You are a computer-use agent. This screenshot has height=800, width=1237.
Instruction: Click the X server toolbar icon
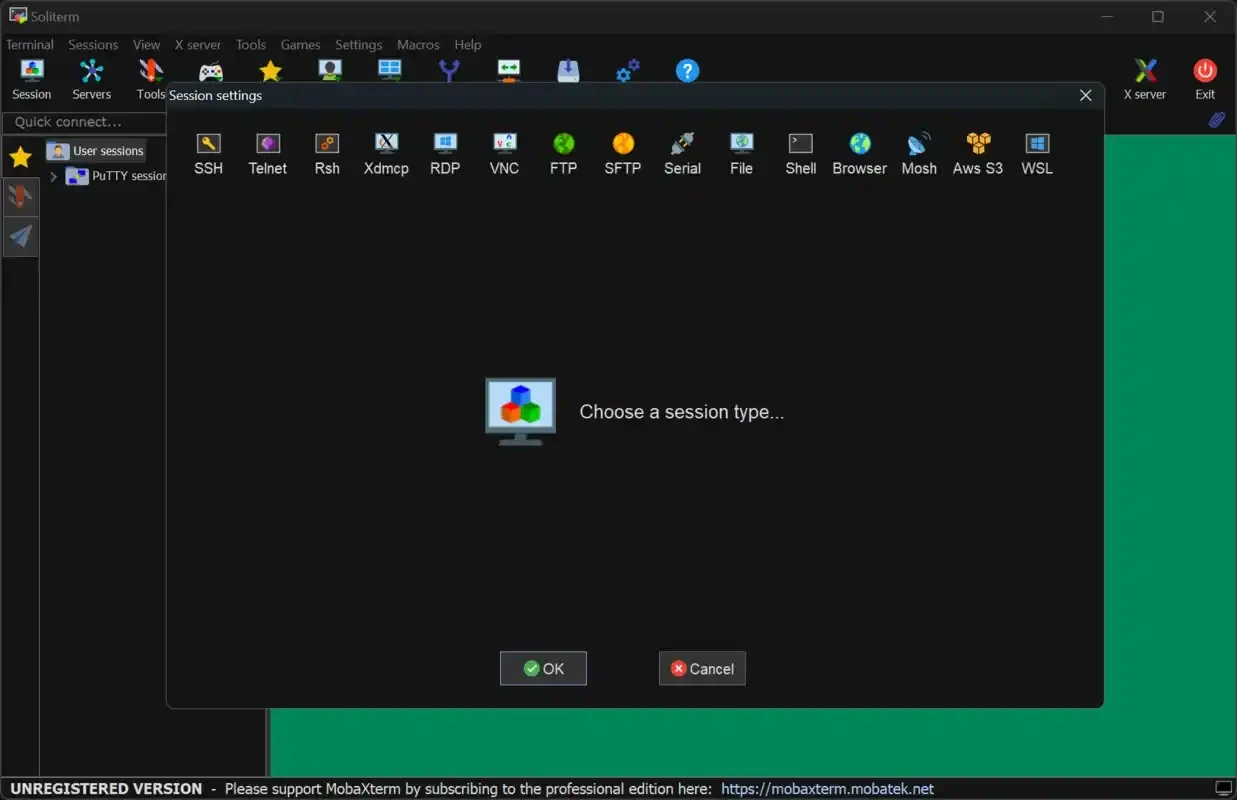[1145, 80]
